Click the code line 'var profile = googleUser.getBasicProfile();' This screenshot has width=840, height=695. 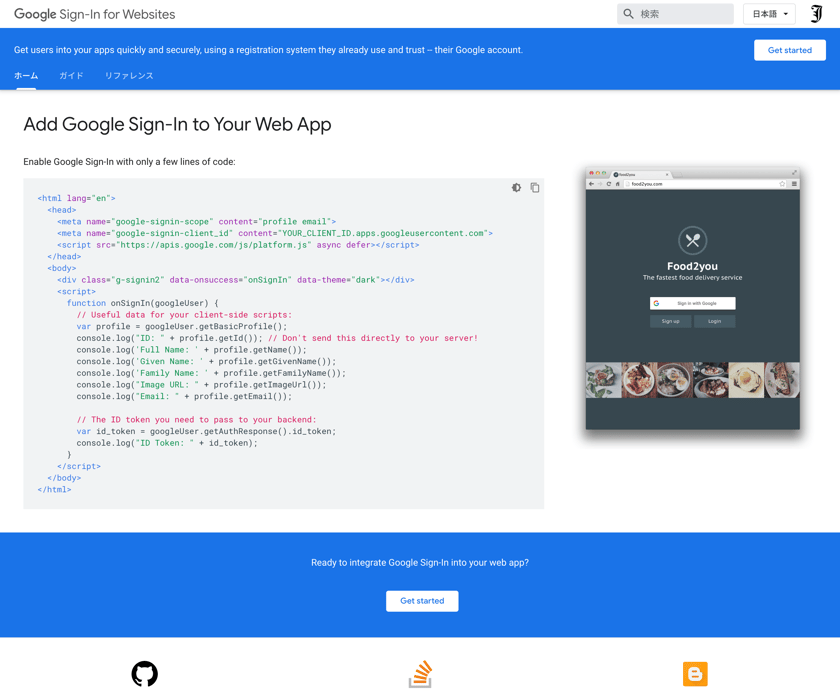182,326
